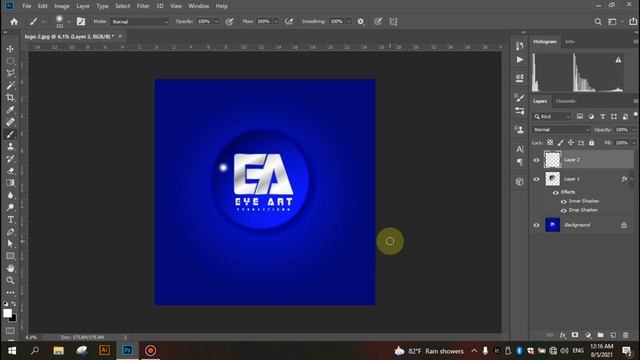
Task: Select the Eyedropper tool
Action: 10,110
